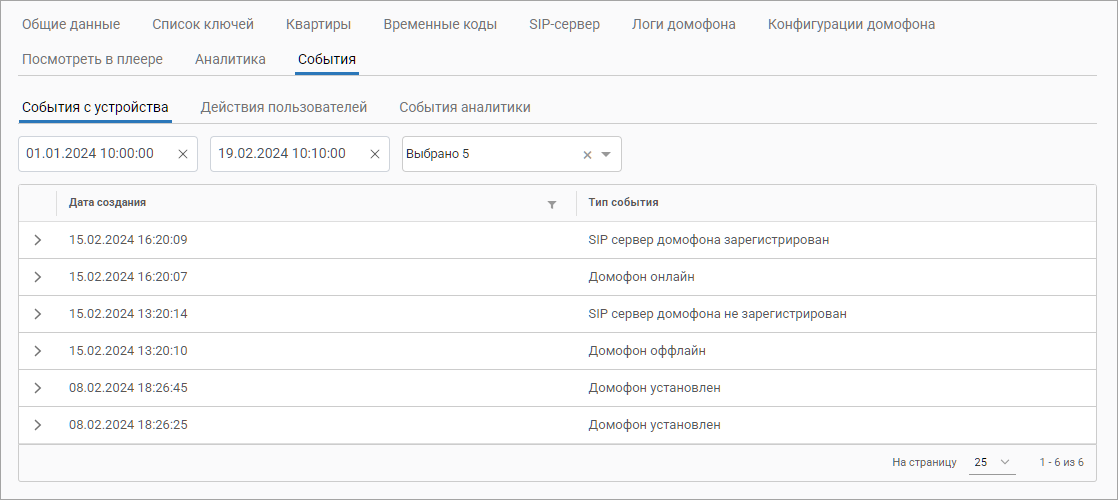
Task: Open 'Посмотреть в плеере' tab
Action: 92,59
